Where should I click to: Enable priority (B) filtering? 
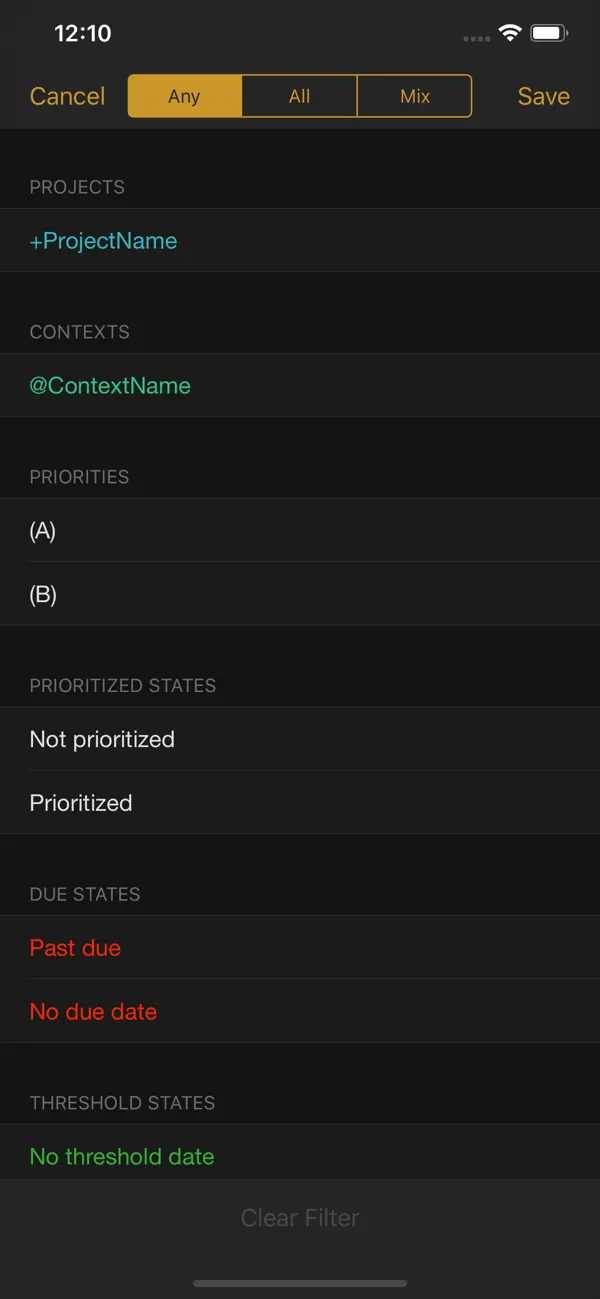(x=42, y=594)
